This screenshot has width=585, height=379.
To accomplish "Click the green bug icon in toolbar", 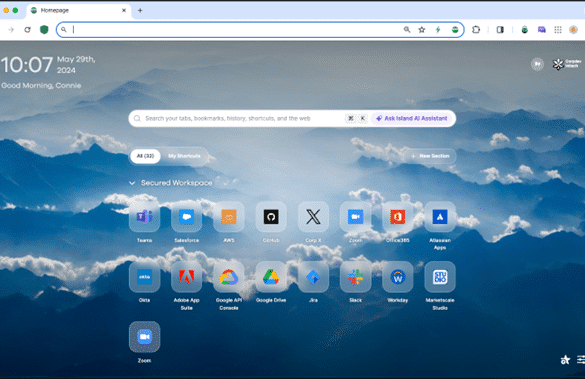I will pos(525,30).
